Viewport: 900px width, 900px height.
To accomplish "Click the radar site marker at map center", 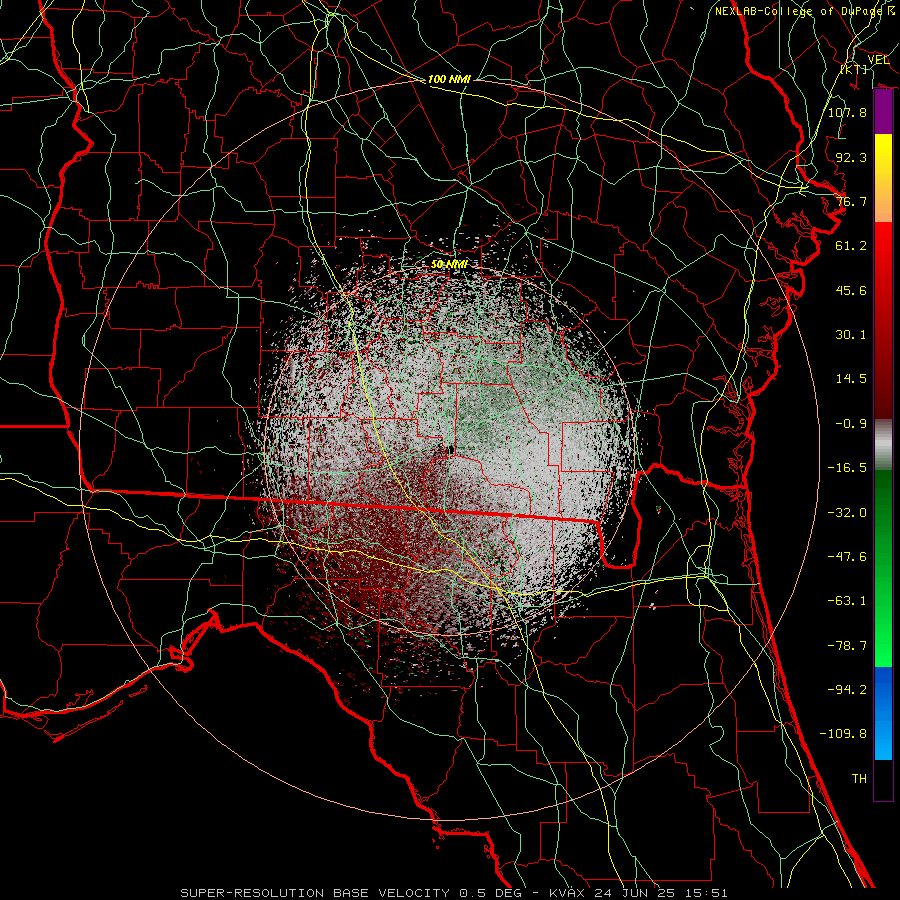I will click(451, 449).
